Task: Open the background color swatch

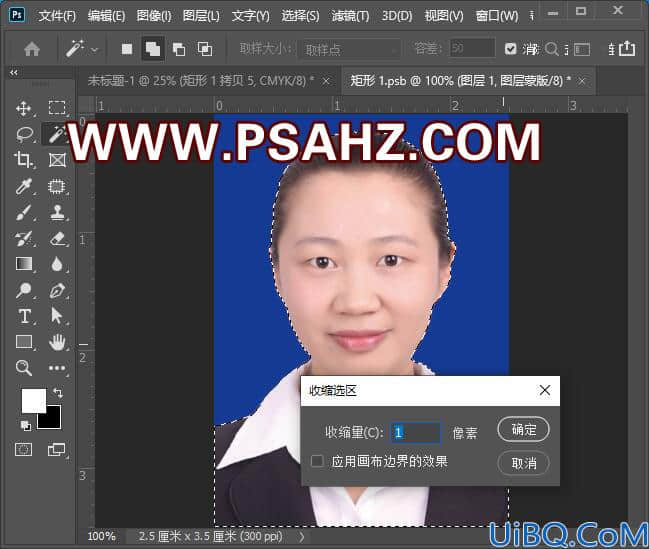Action: click(53, 420)
